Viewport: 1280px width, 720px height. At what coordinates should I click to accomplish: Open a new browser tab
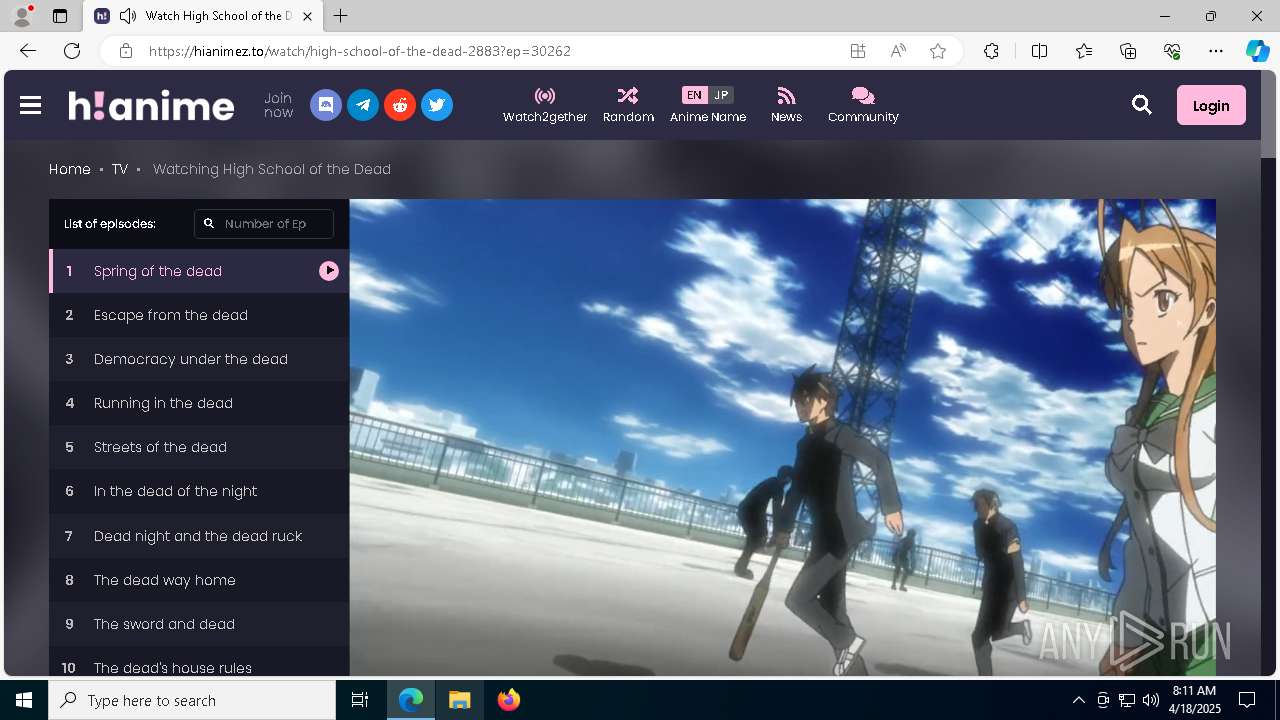coord(341,16)
